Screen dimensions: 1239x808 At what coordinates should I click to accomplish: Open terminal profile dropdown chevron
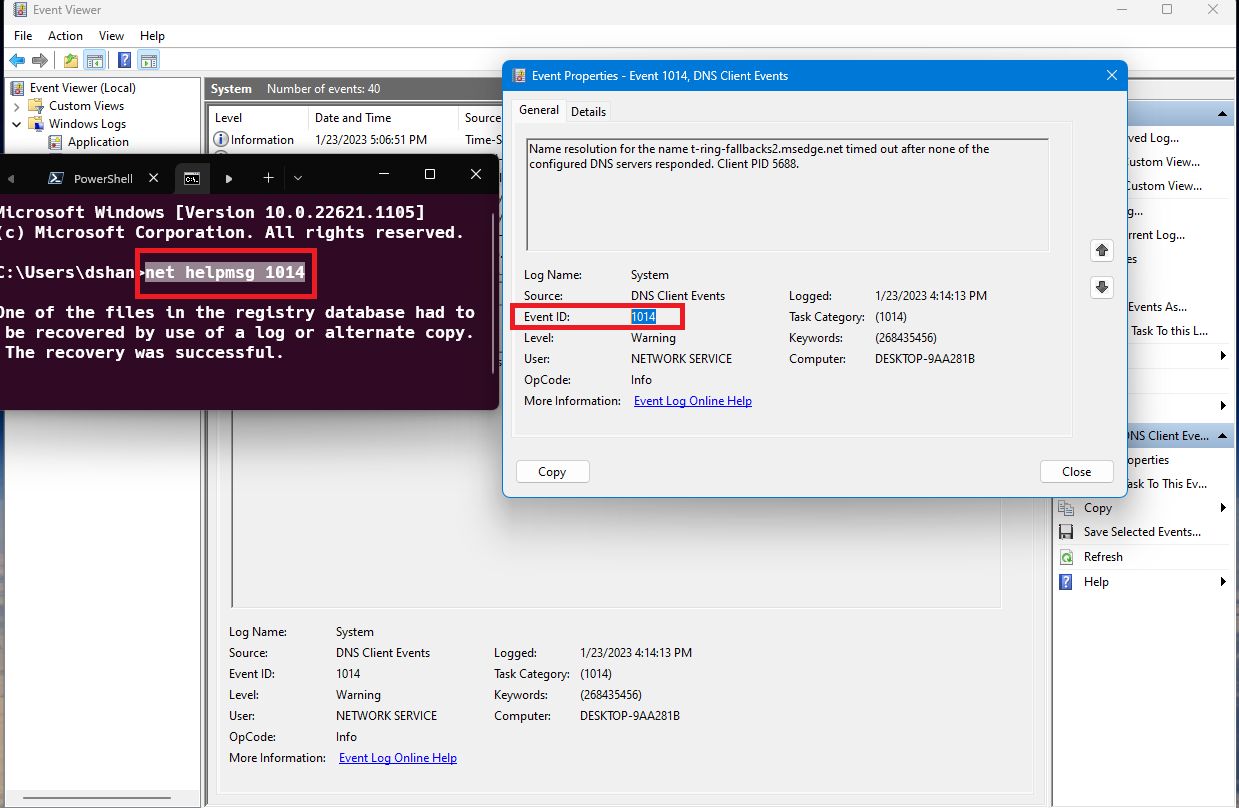point(298,178)
